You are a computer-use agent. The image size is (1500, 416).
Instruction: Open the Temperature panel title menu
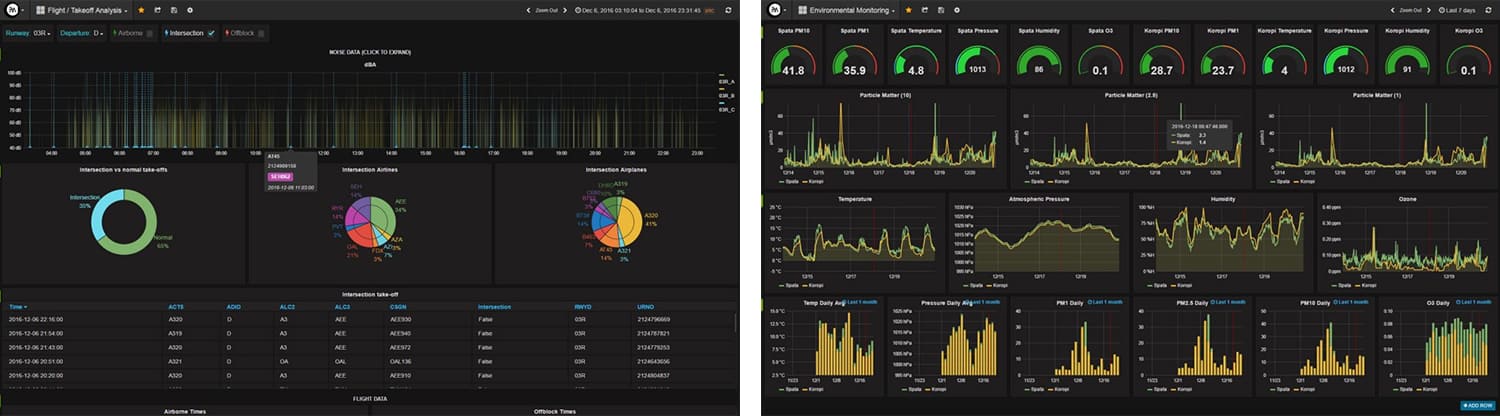853,198
